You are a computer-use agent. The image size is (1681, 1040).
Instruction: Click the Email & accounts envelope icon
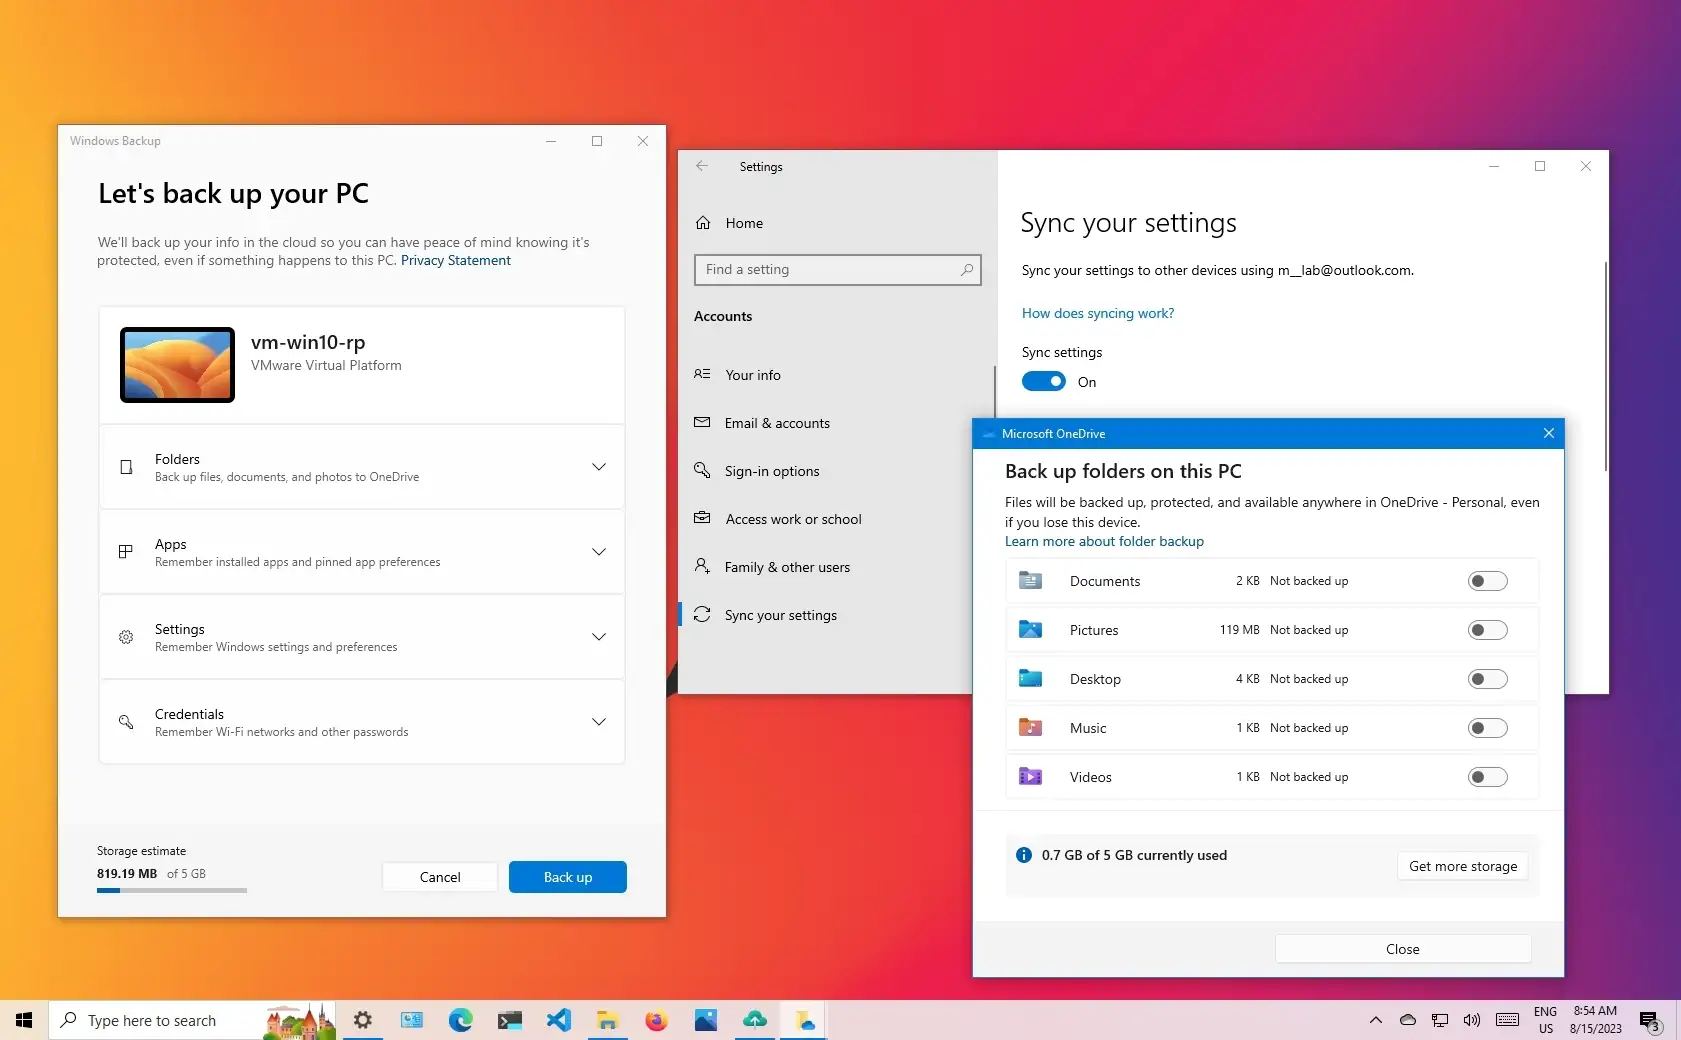click(702, 423)
